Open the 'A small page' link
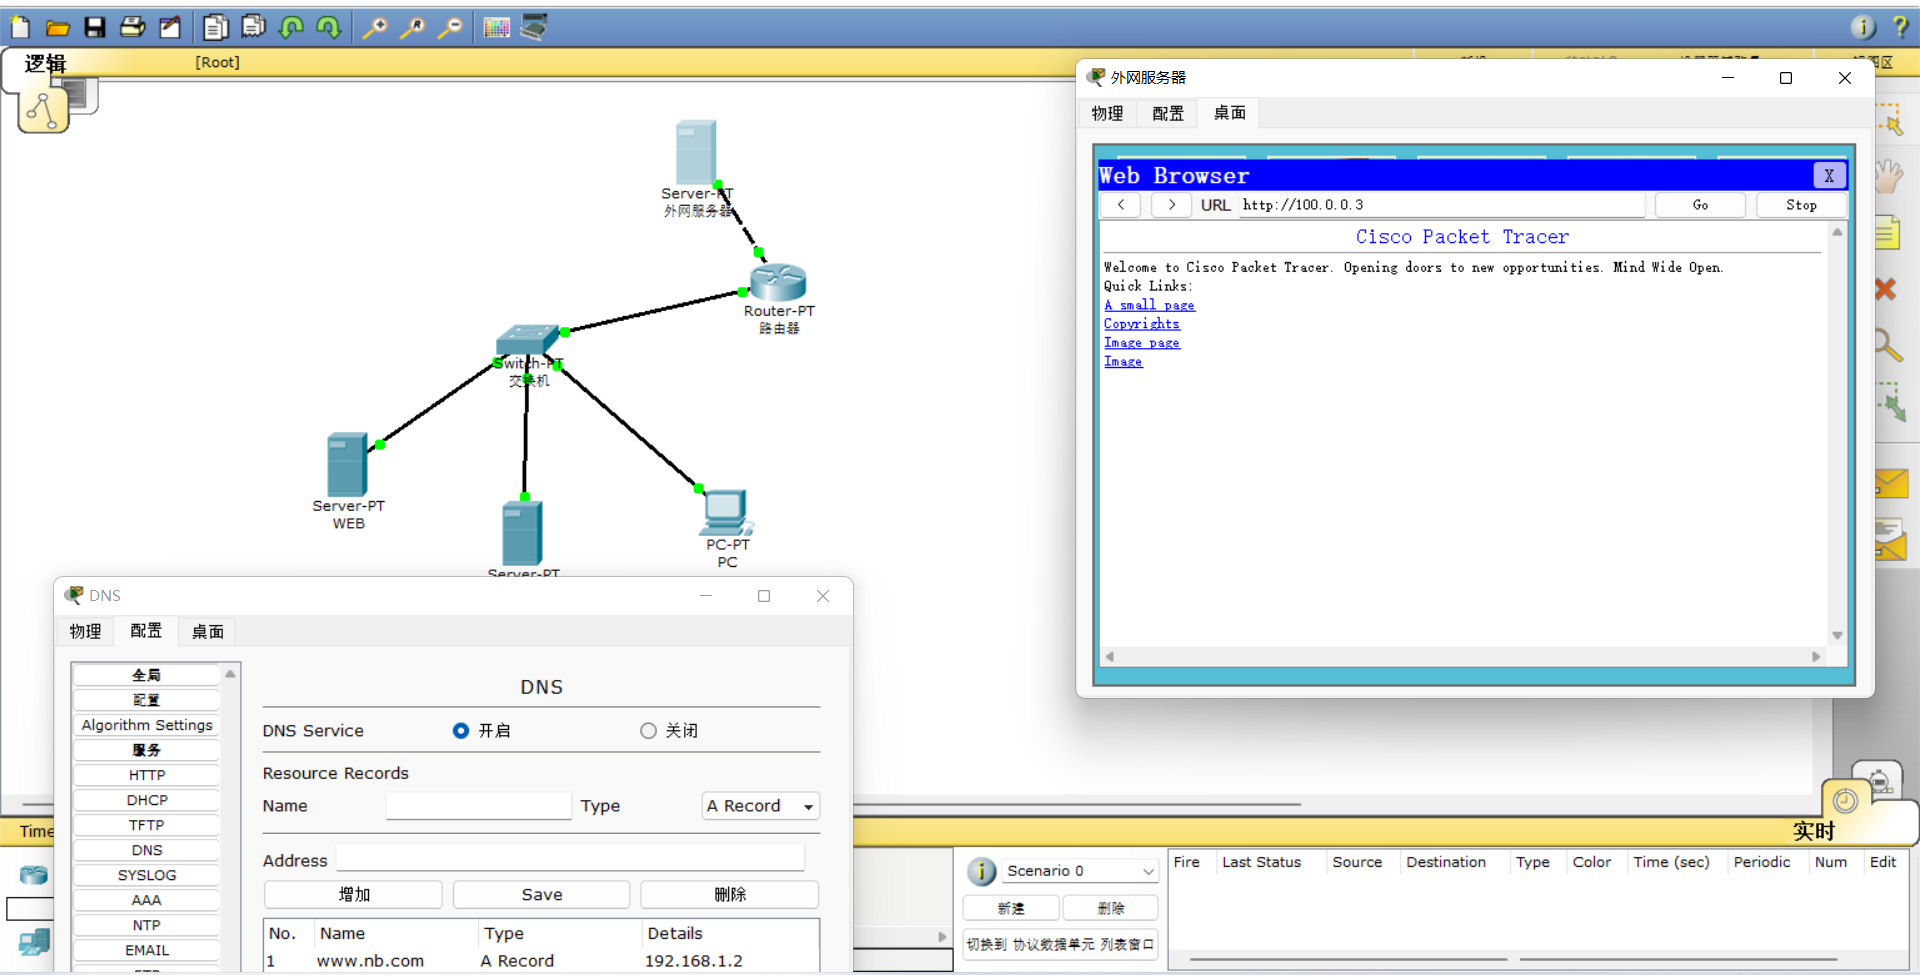 click(x=1149, y=305)
